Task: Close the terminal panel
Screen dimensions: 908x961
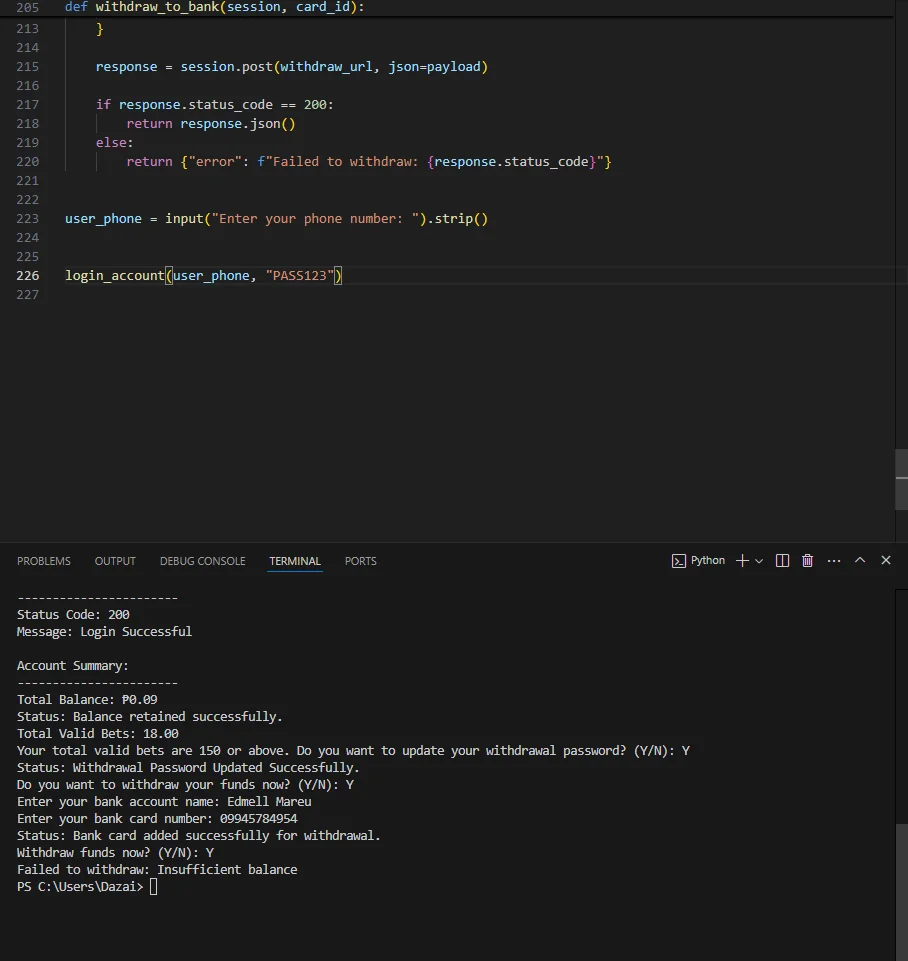Action: point(885,560)
